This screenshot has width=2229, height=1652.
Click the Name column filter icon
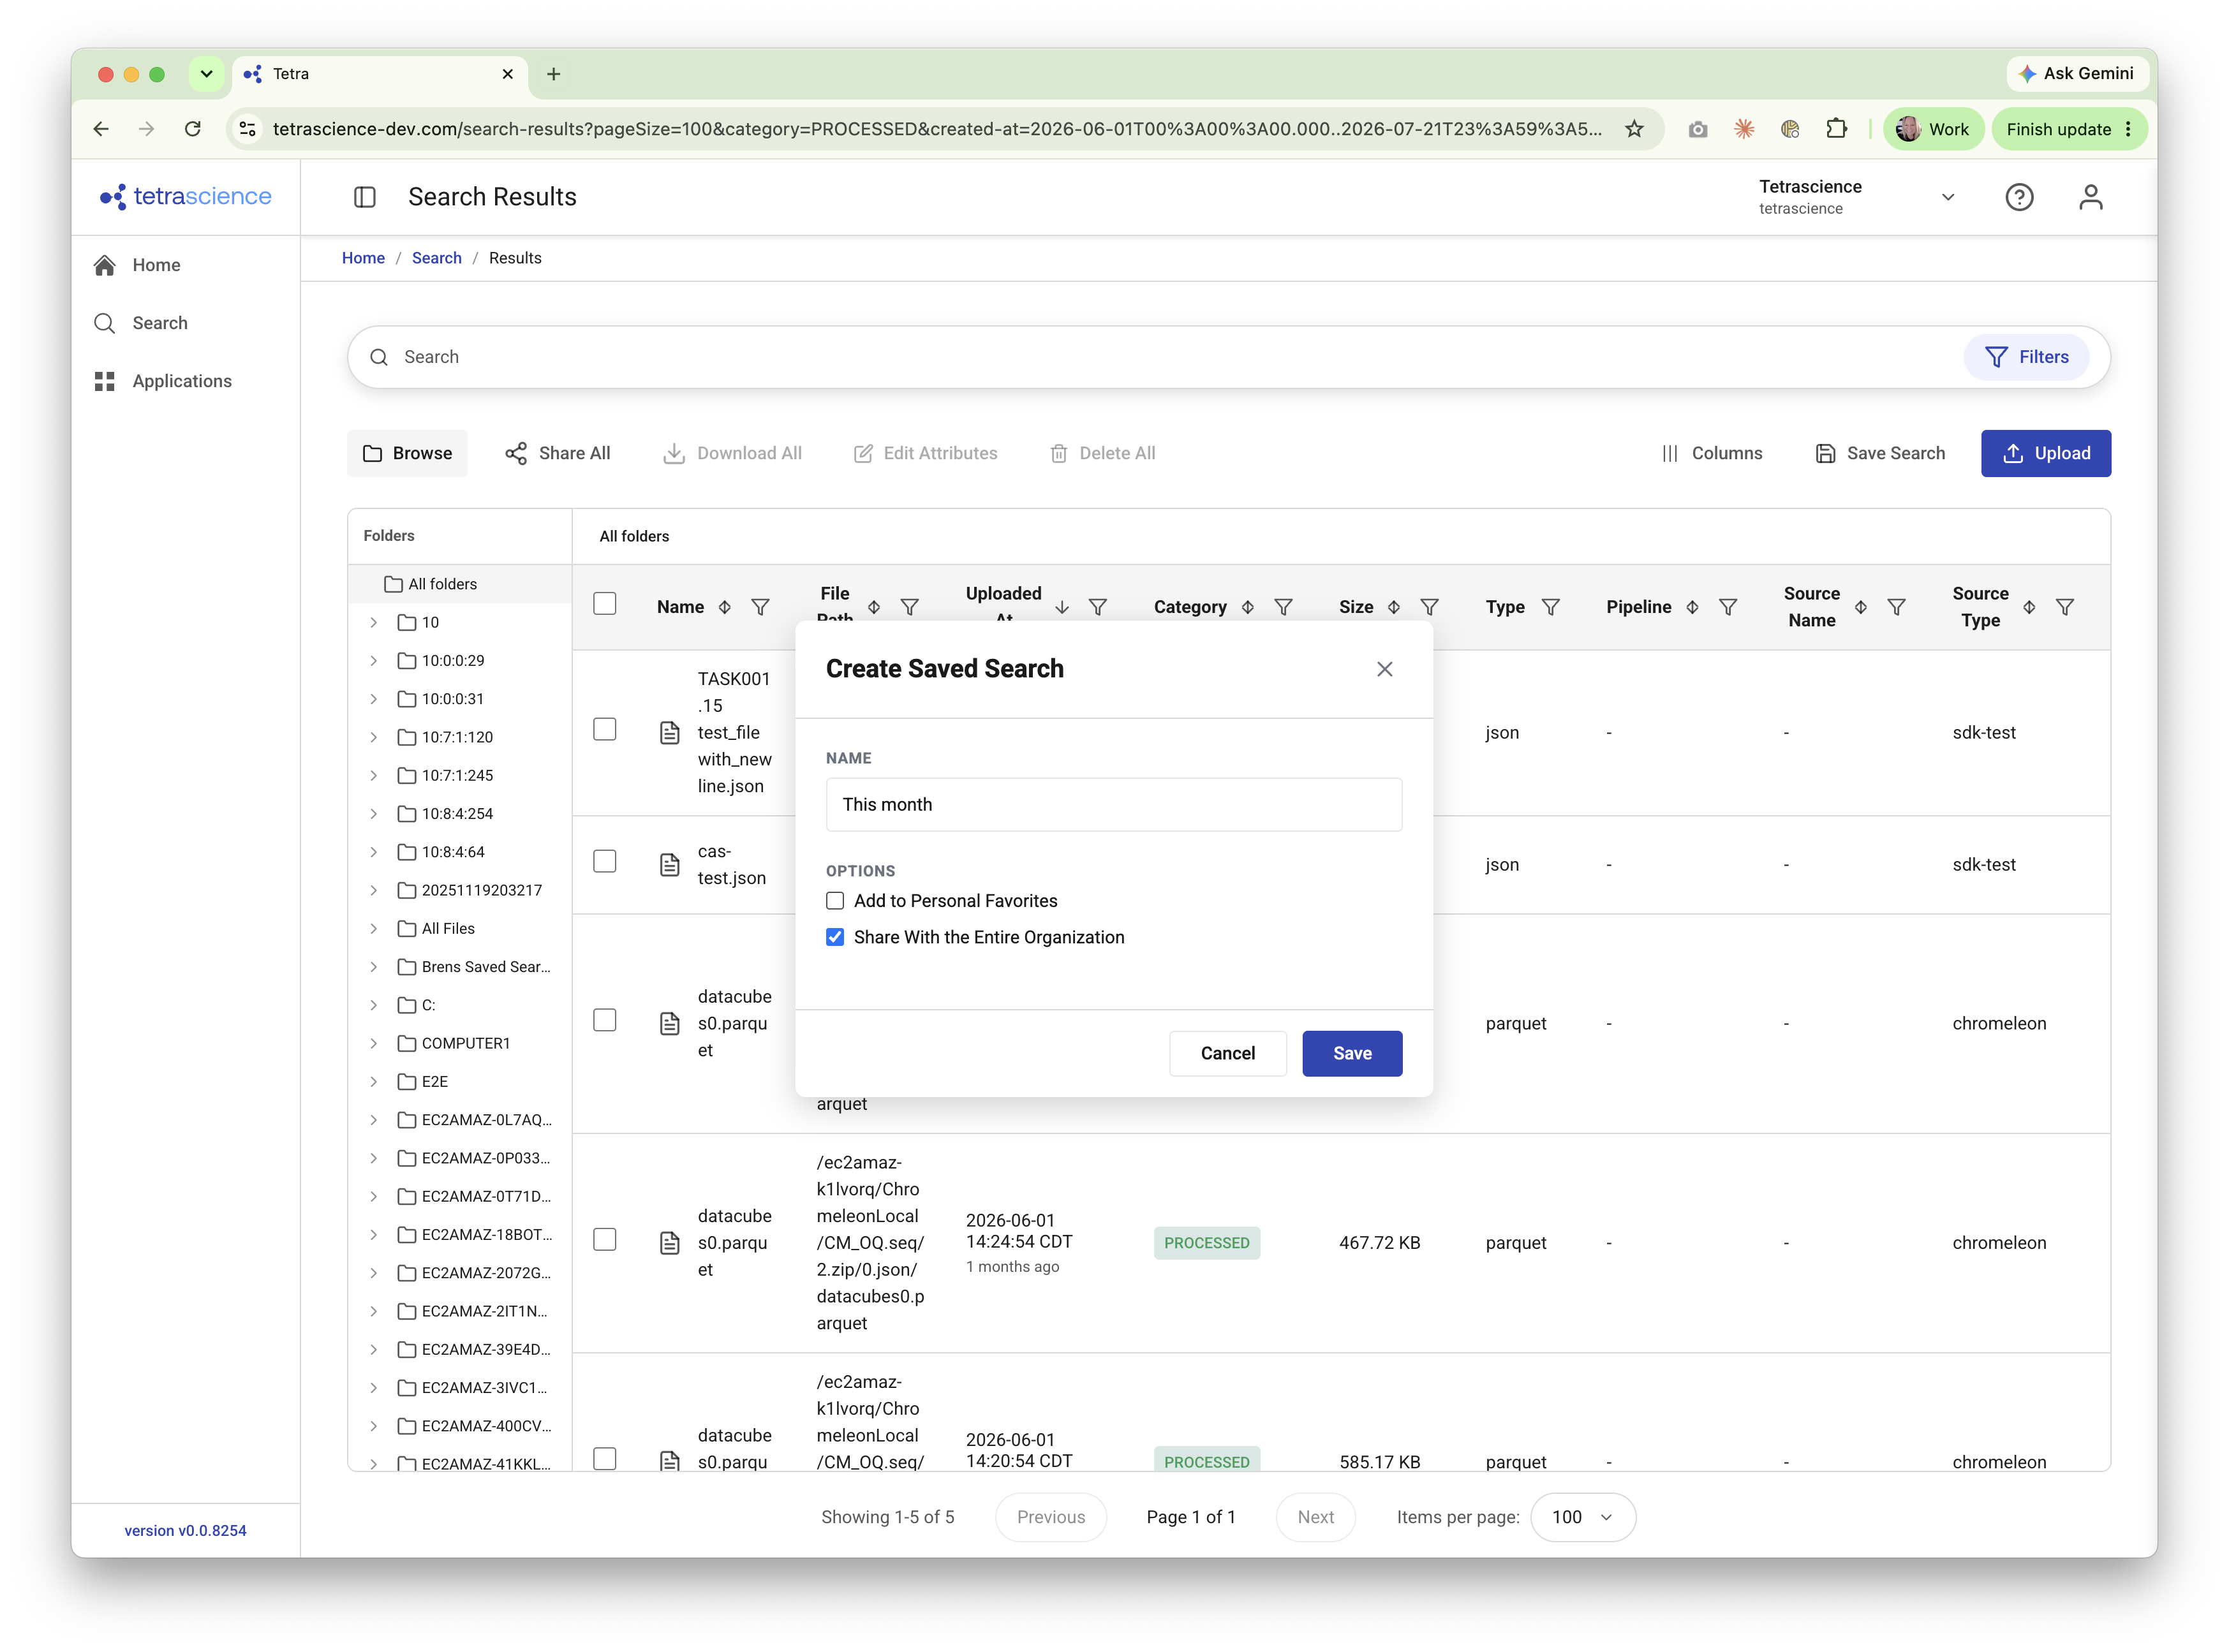tap(760, 607)
